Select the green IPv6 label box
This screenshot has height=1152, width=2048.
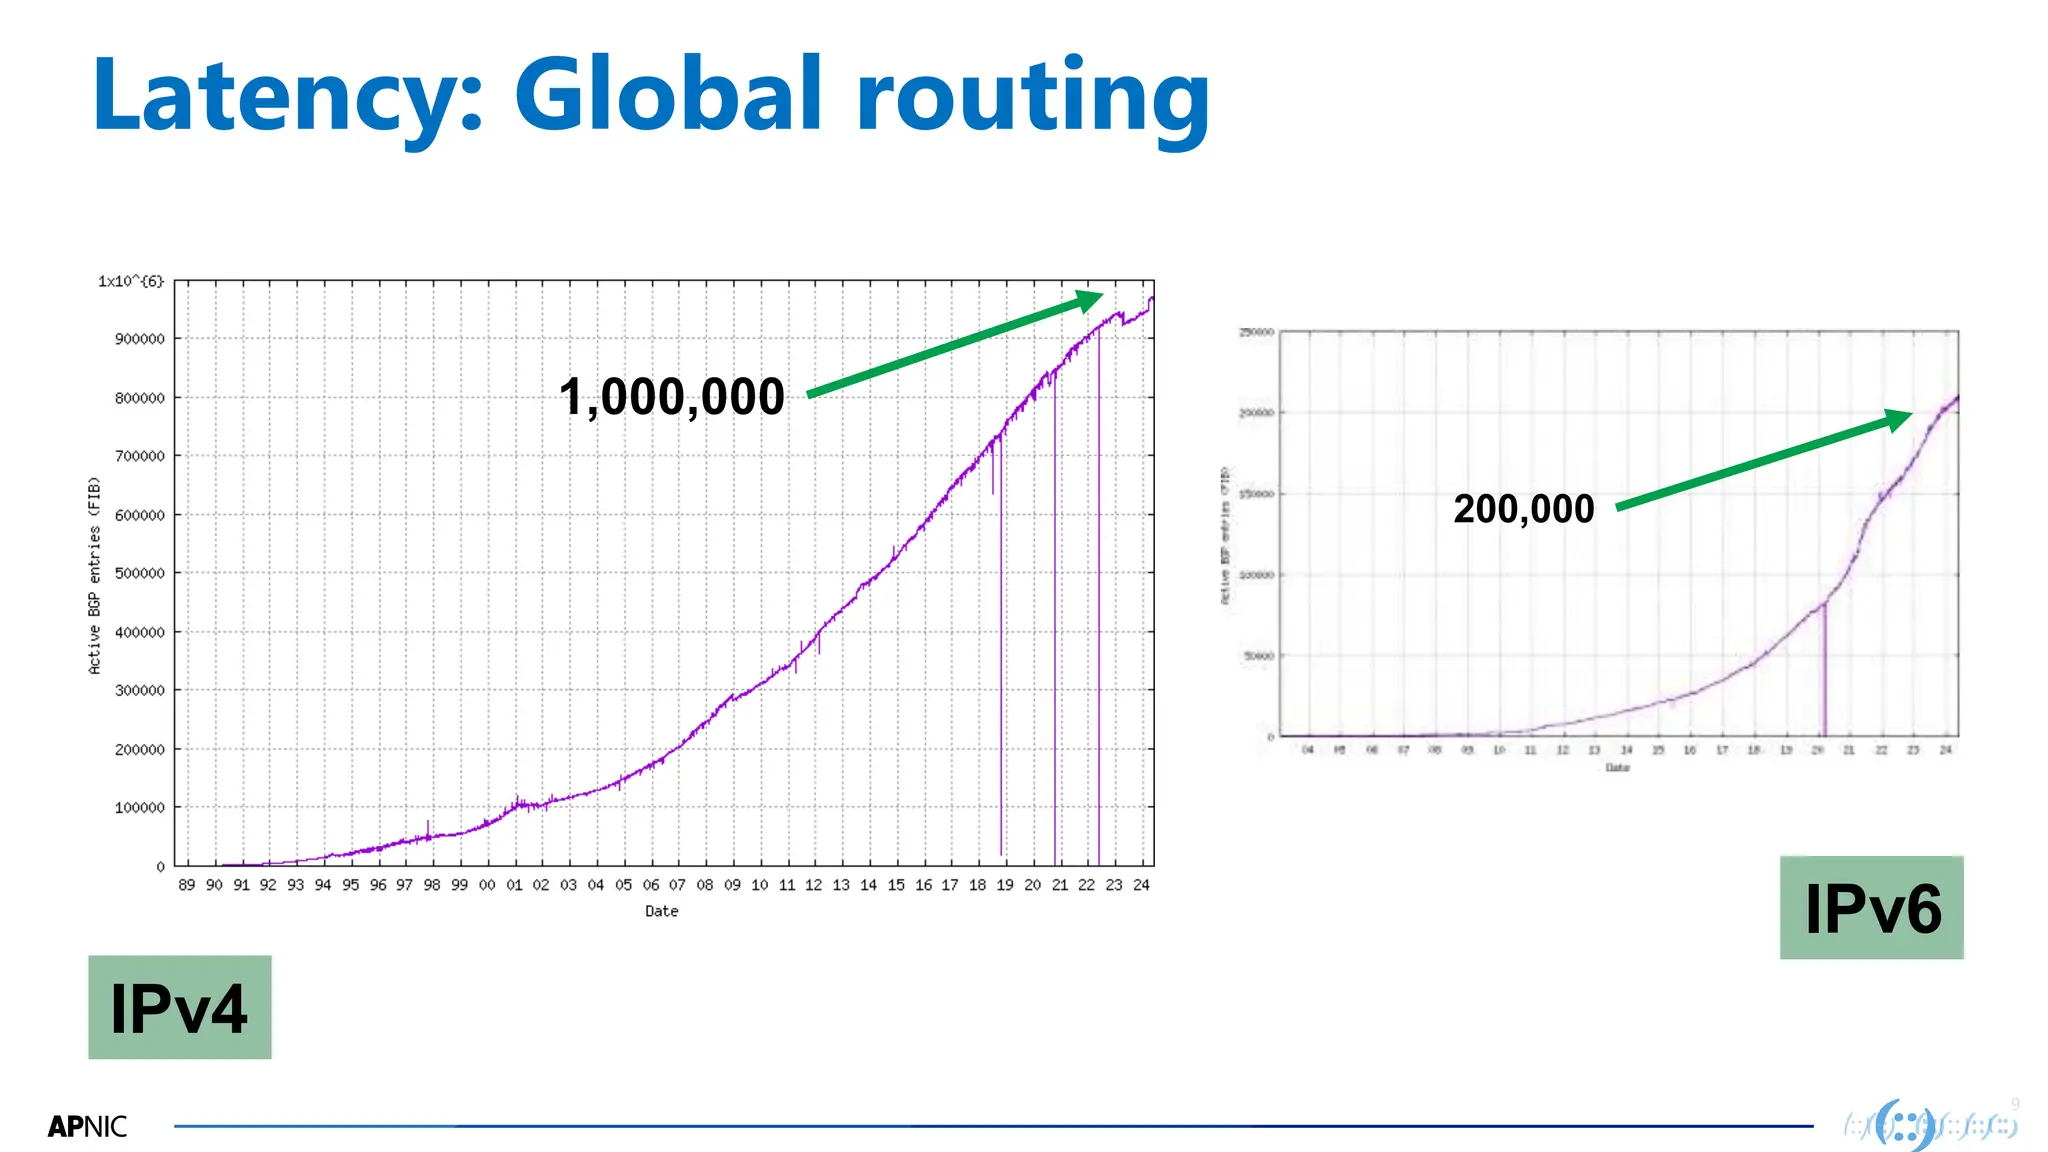[1872, 908]
